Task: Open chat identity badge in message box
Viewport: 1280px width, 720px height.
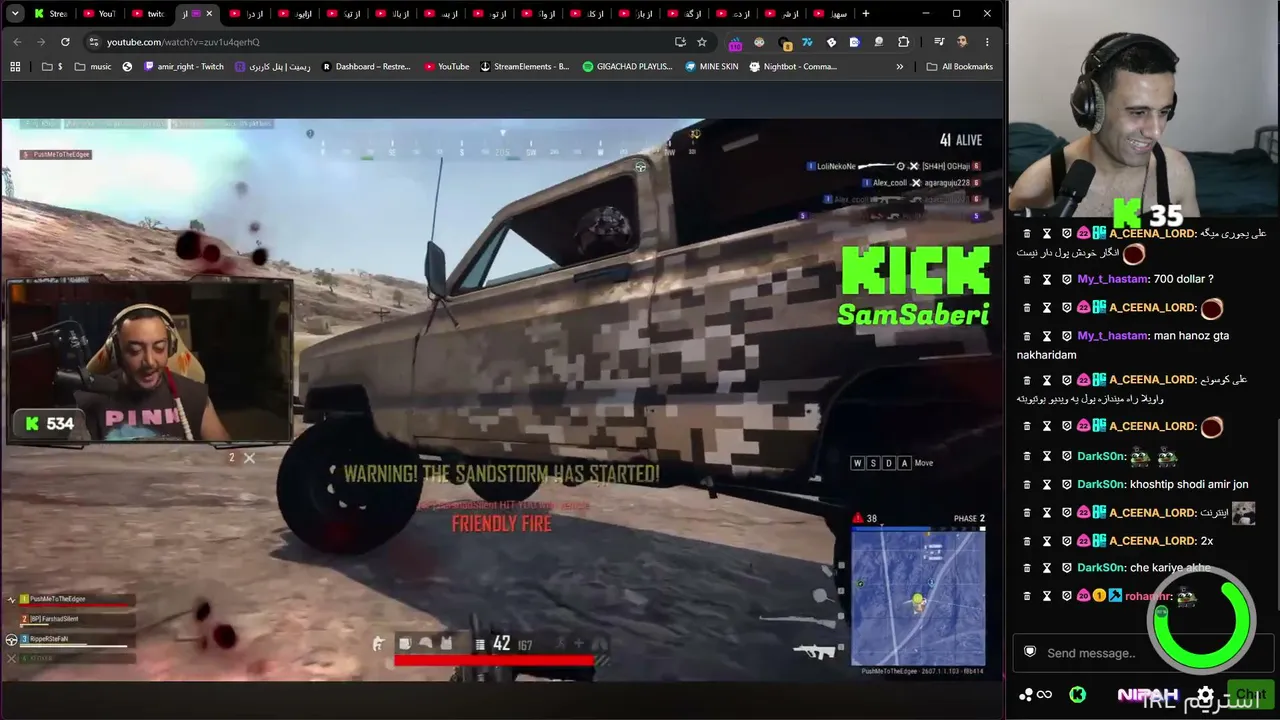Action: (1030, 652)
